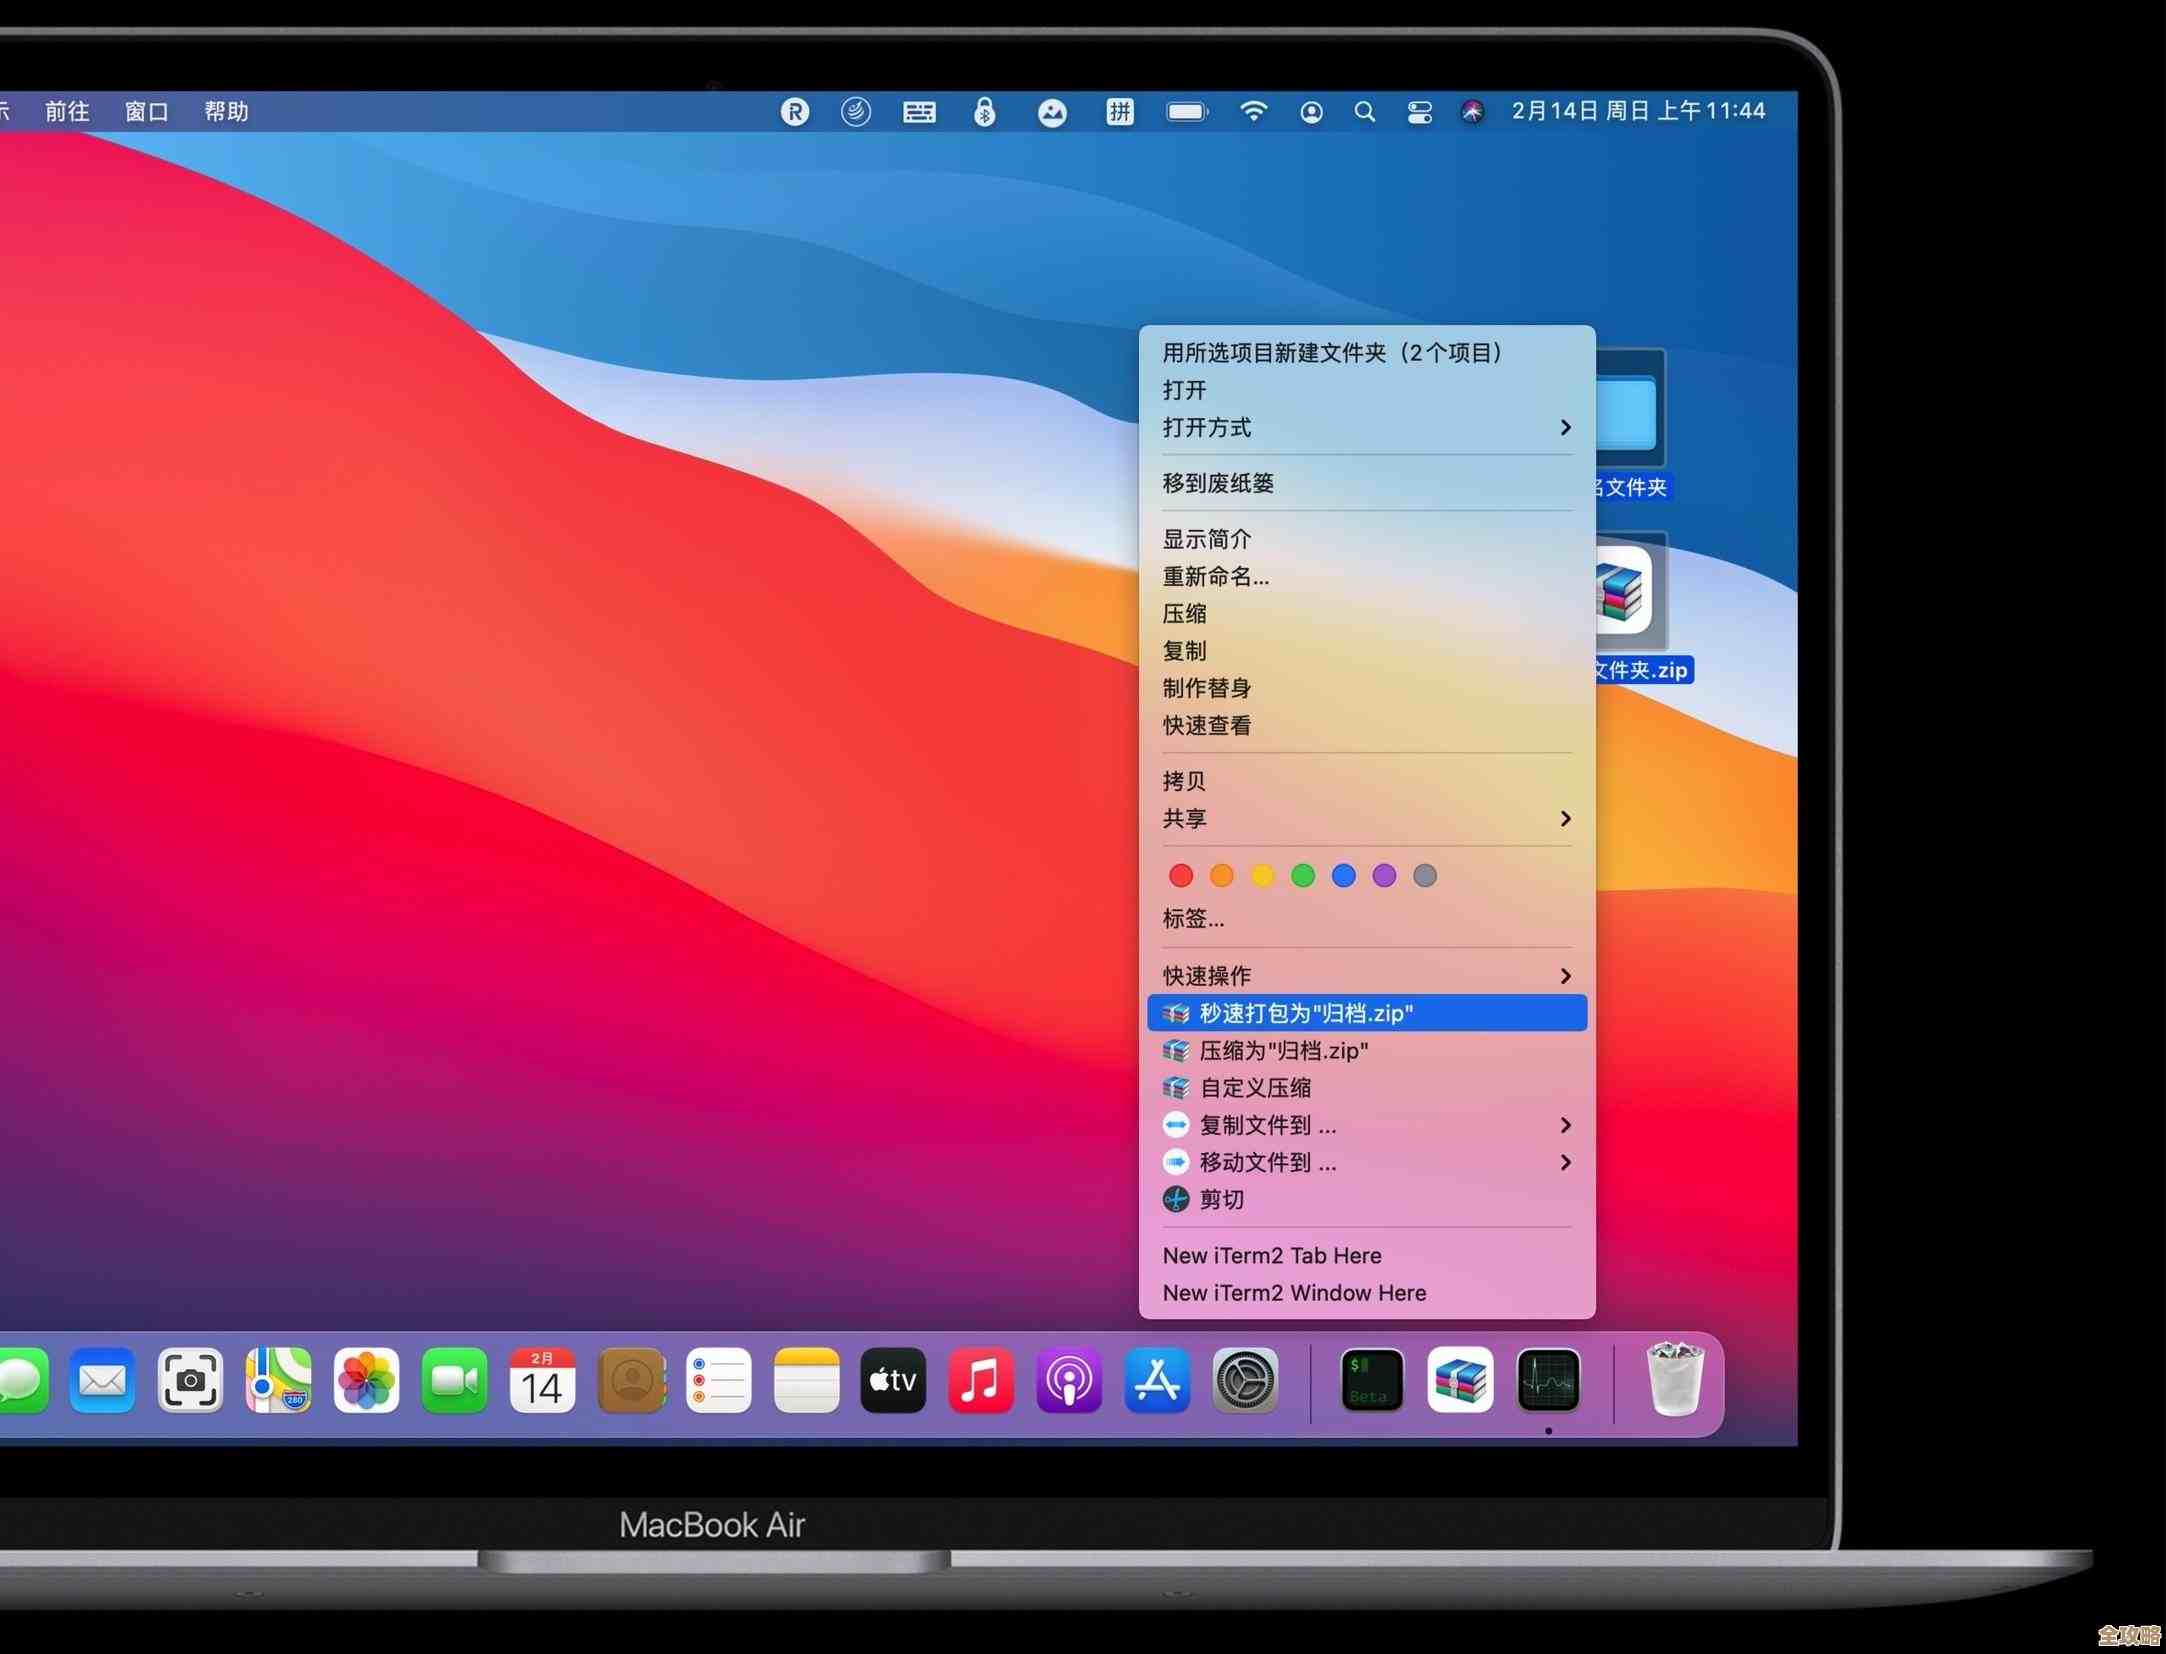Open the Photos app in the Dock
Screen dimensions: 2166x1654
pos(366,1382)
